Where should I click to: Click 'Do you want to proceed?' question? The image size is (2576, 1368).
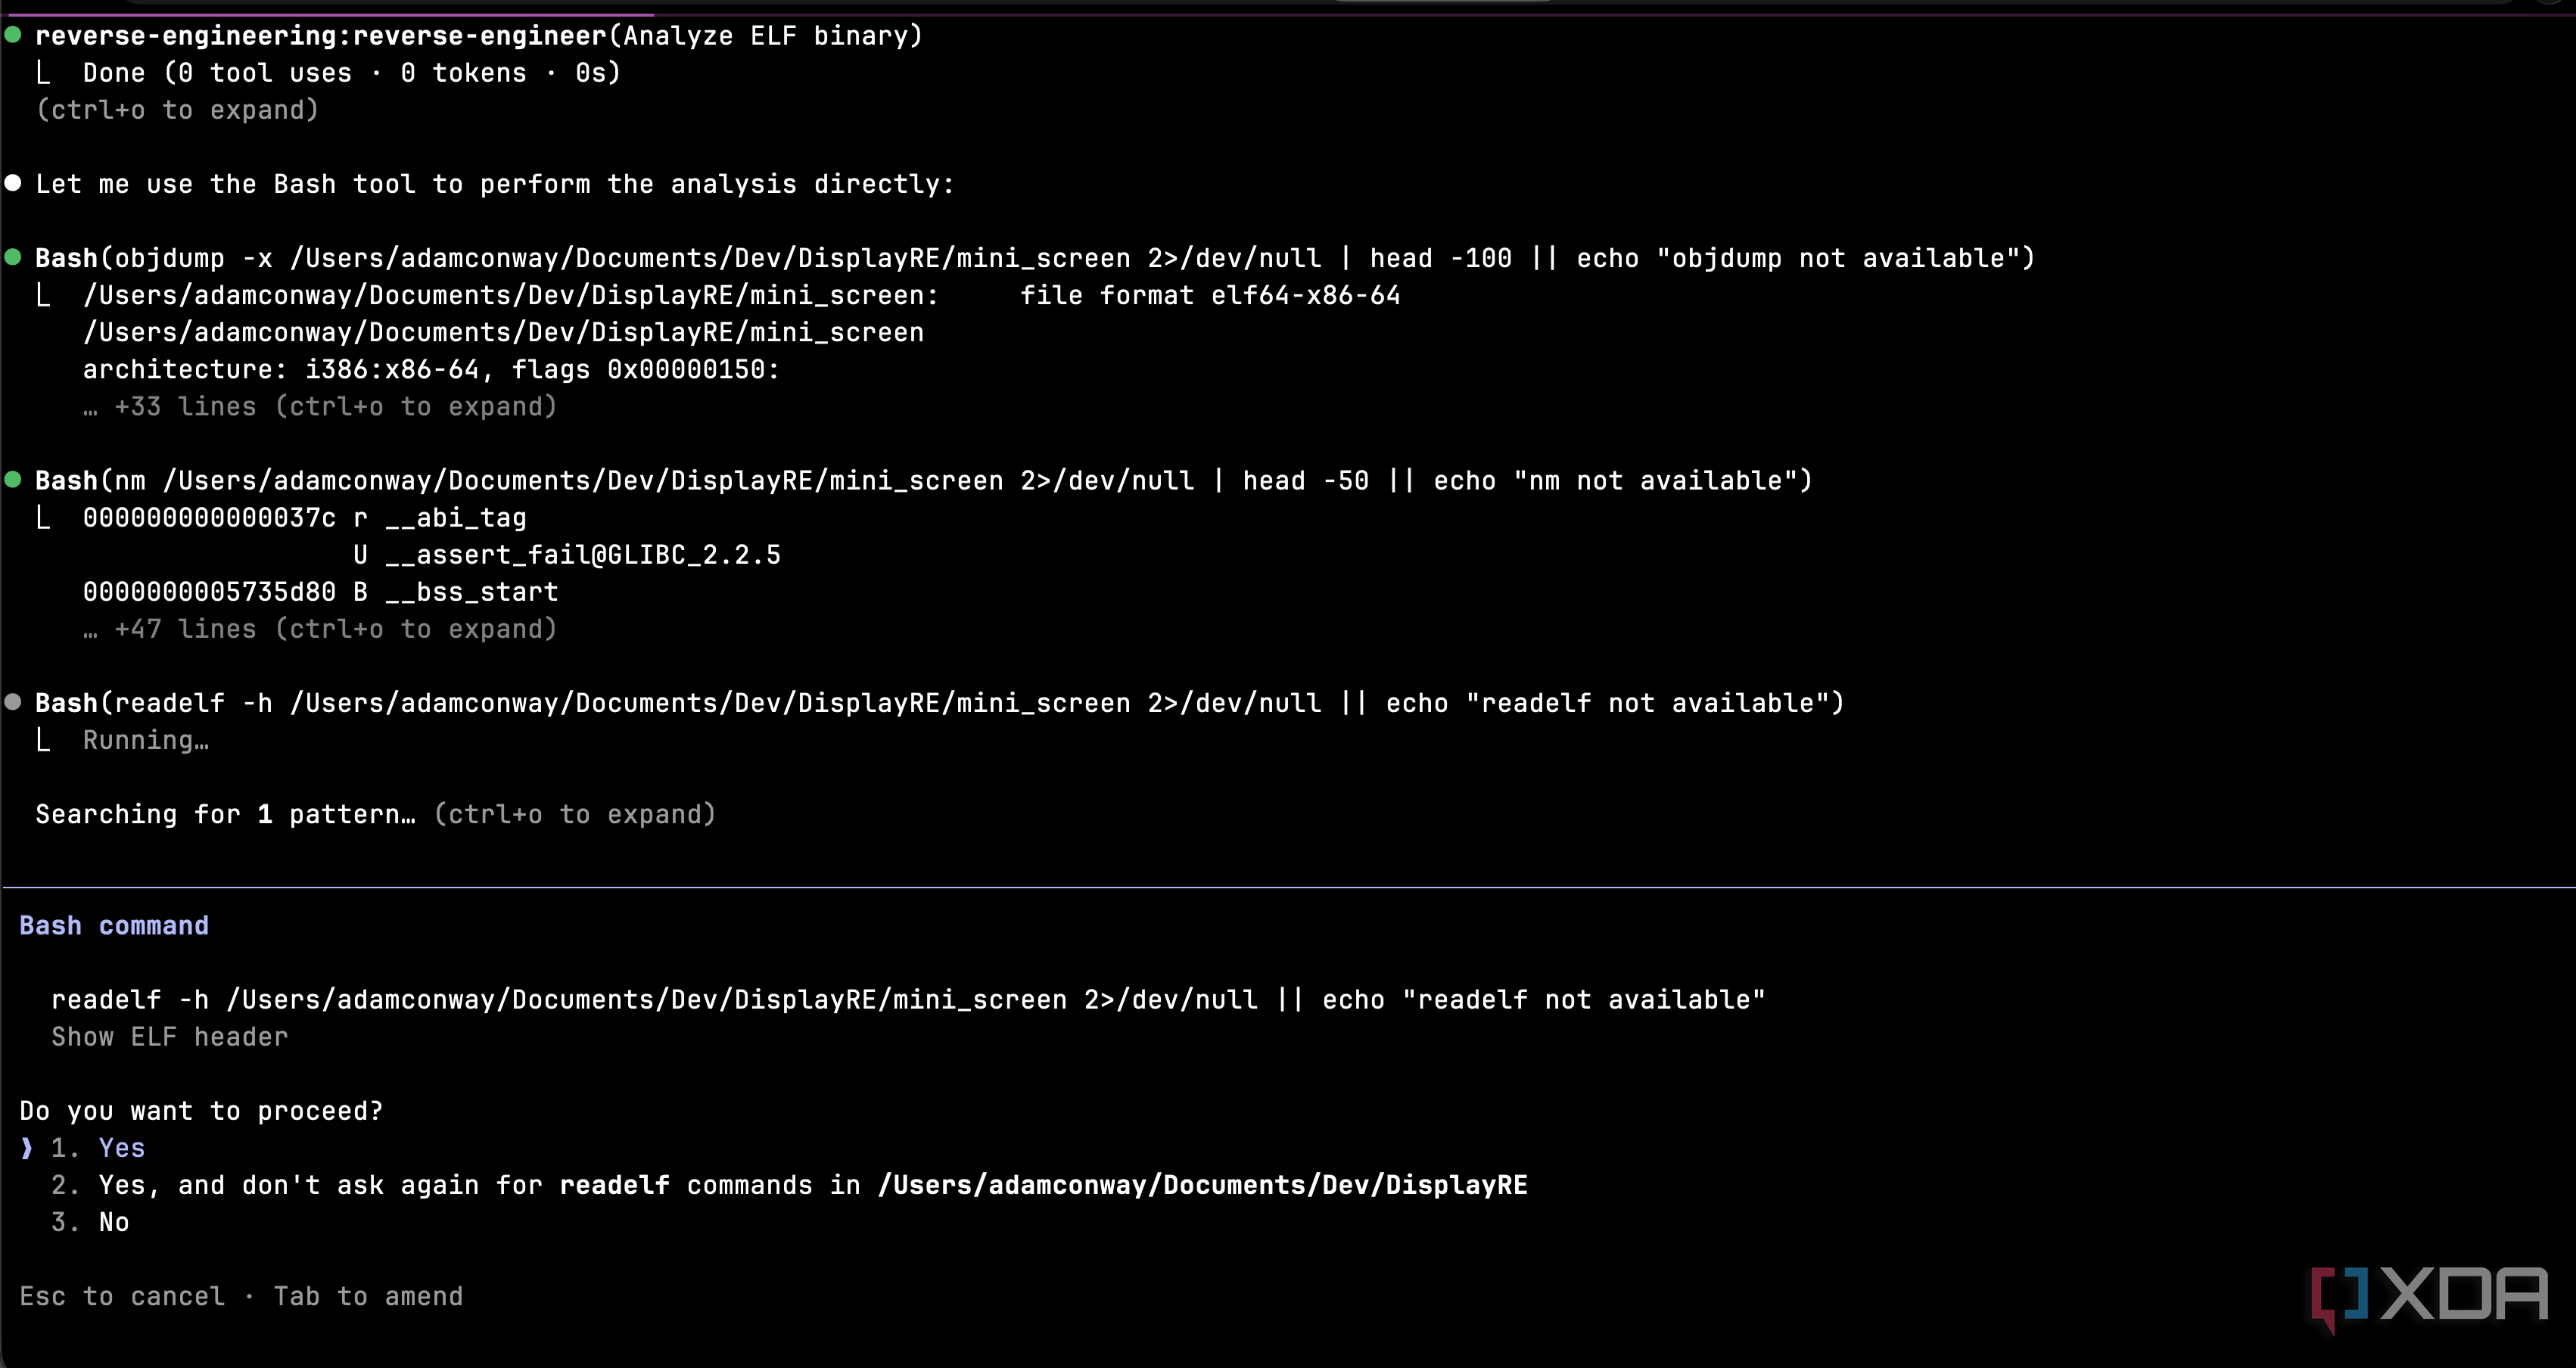pos(201,1111)
